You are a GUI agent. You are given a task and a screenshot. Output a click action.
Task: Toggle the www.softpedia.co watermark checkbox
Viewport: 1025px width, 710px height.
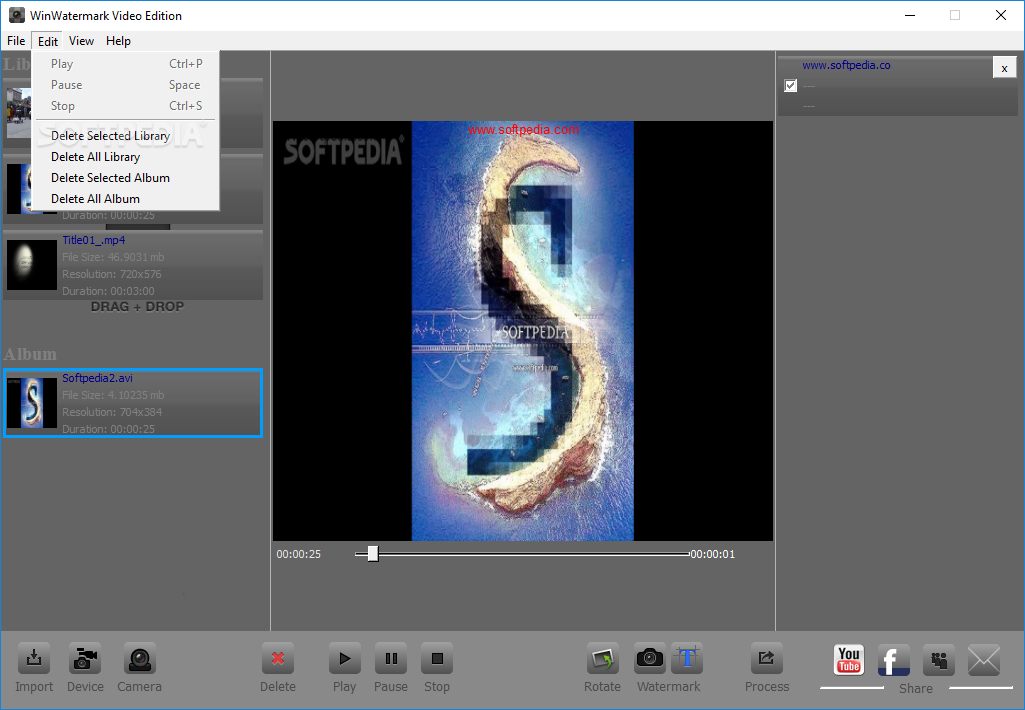790,86
